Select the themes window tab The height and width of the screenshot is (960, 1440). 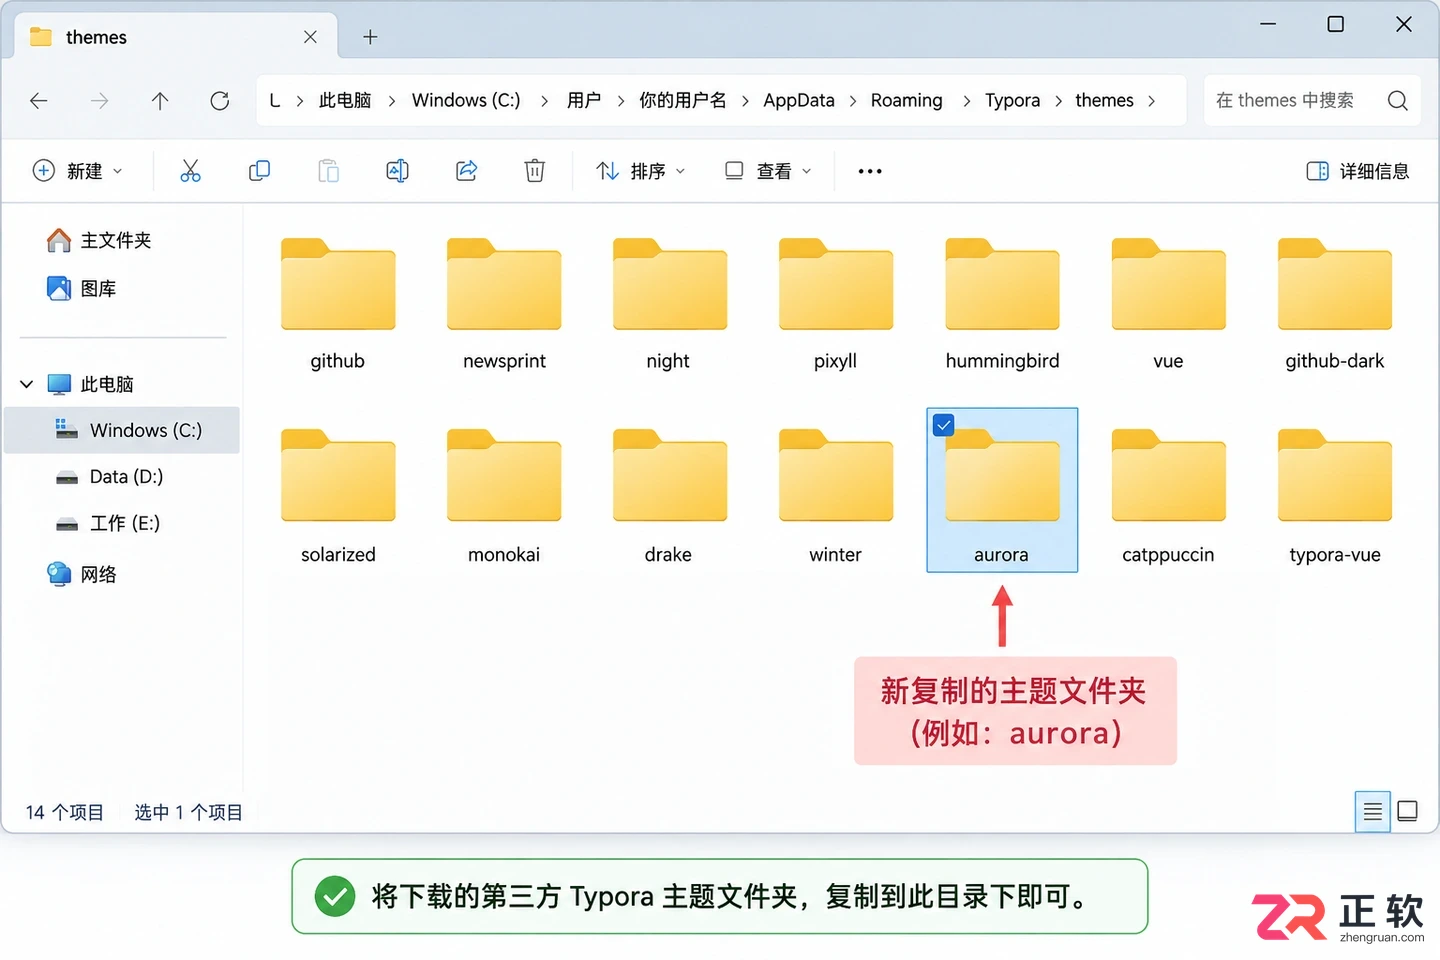coord(176,37)
